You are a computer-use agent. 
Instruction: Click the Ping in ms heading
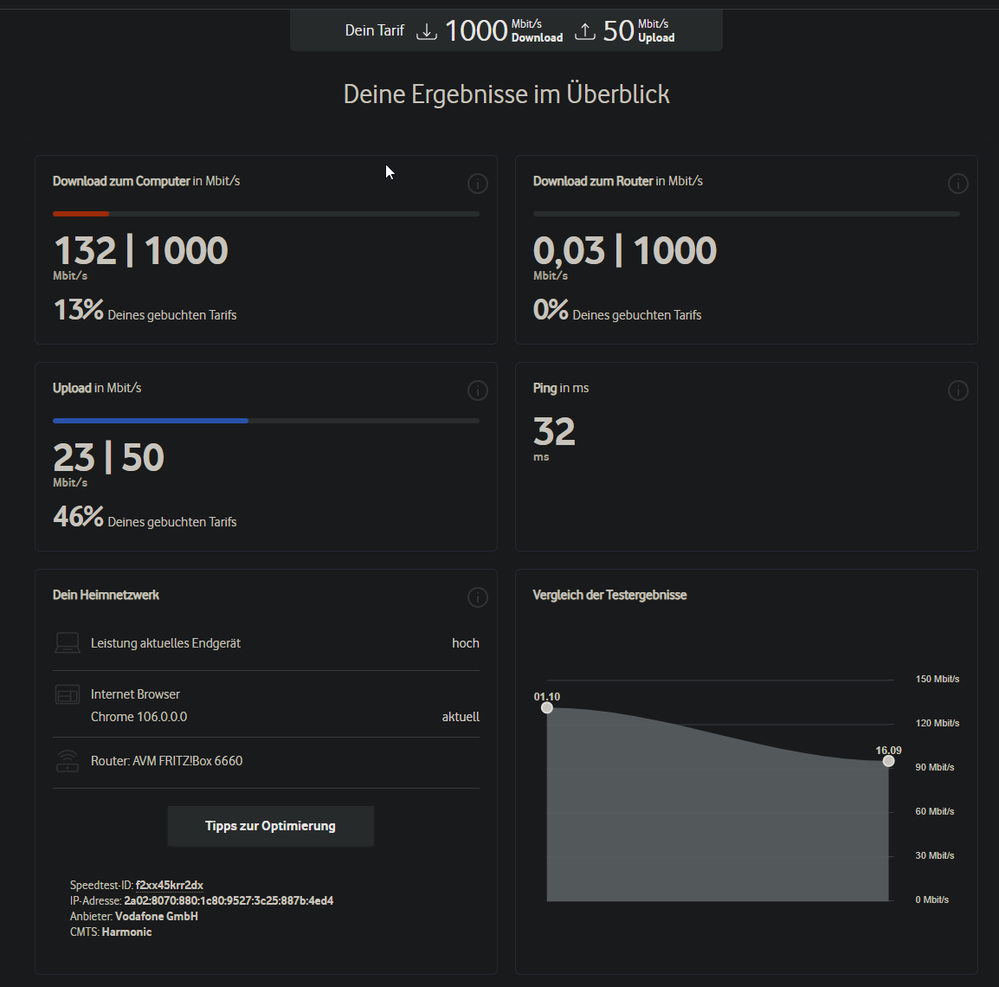(x=561, y=388)
